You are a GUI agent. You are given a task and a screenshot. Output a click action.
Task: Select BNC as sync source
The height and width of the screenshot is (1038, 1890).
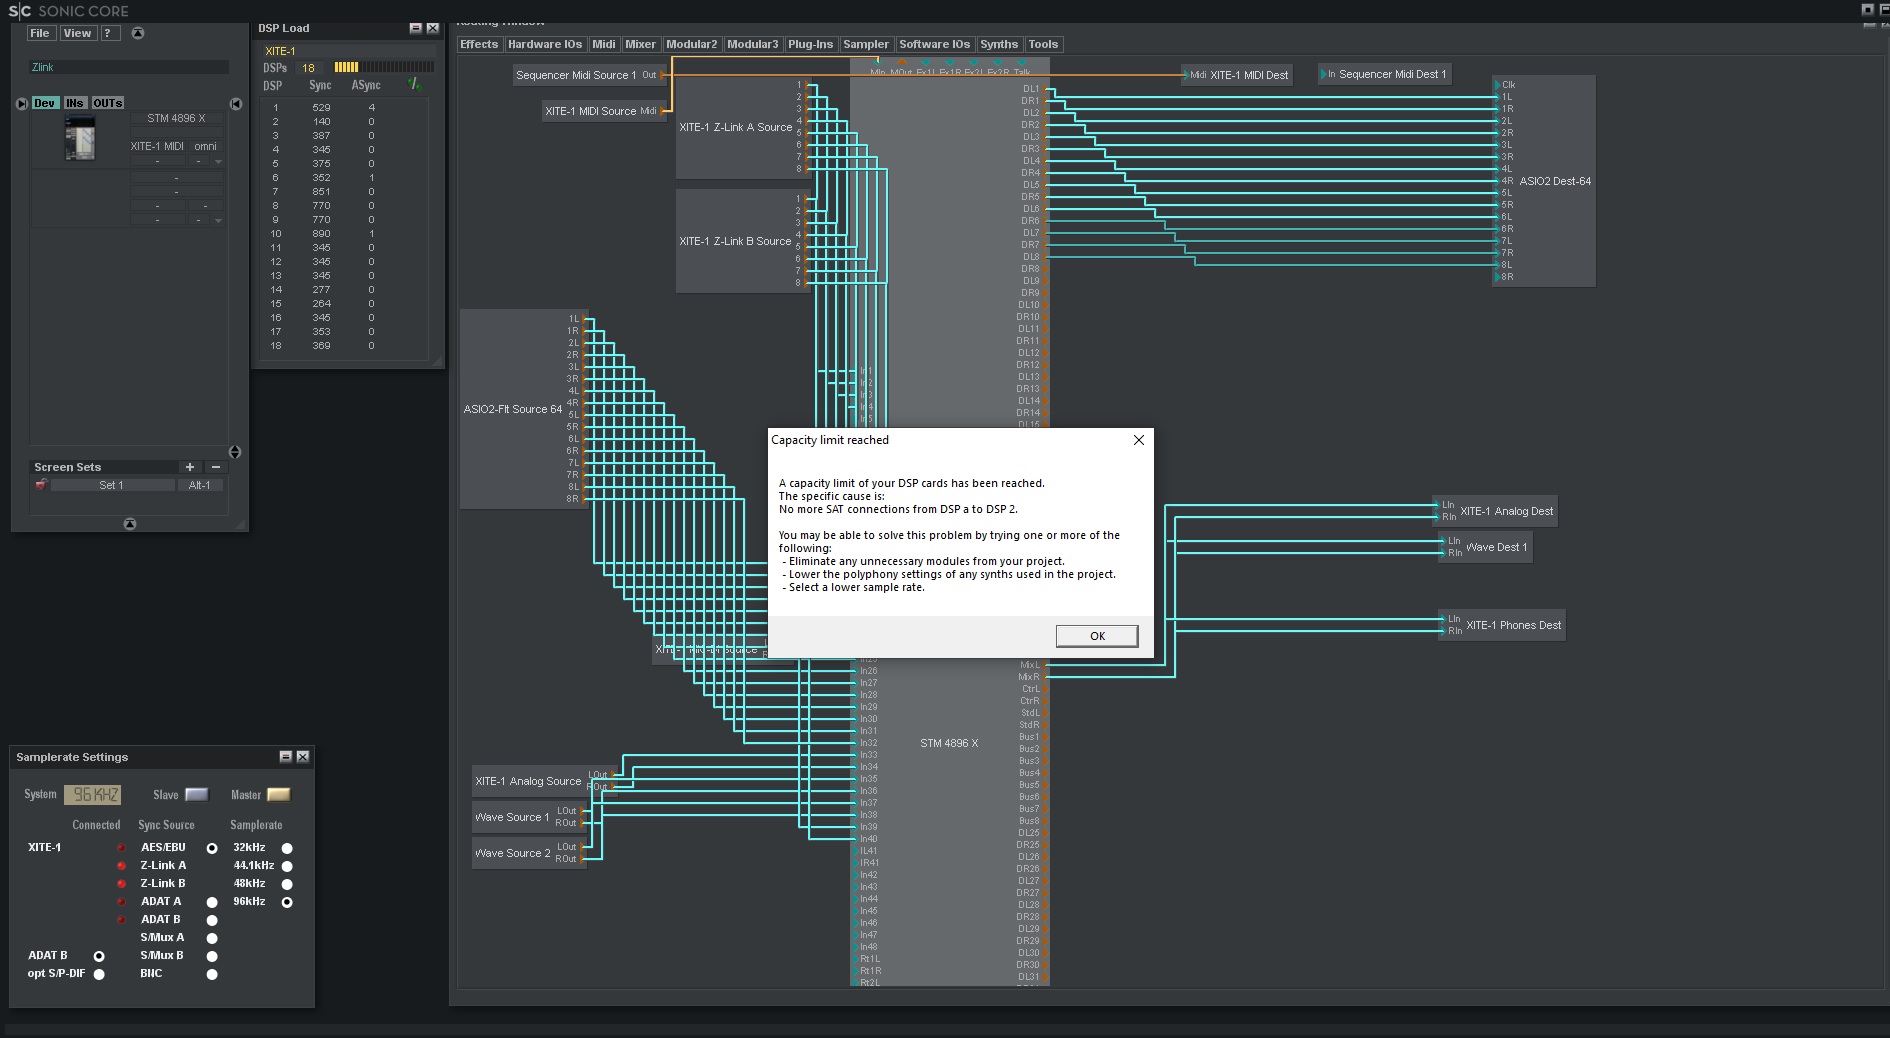pos(212,974)
